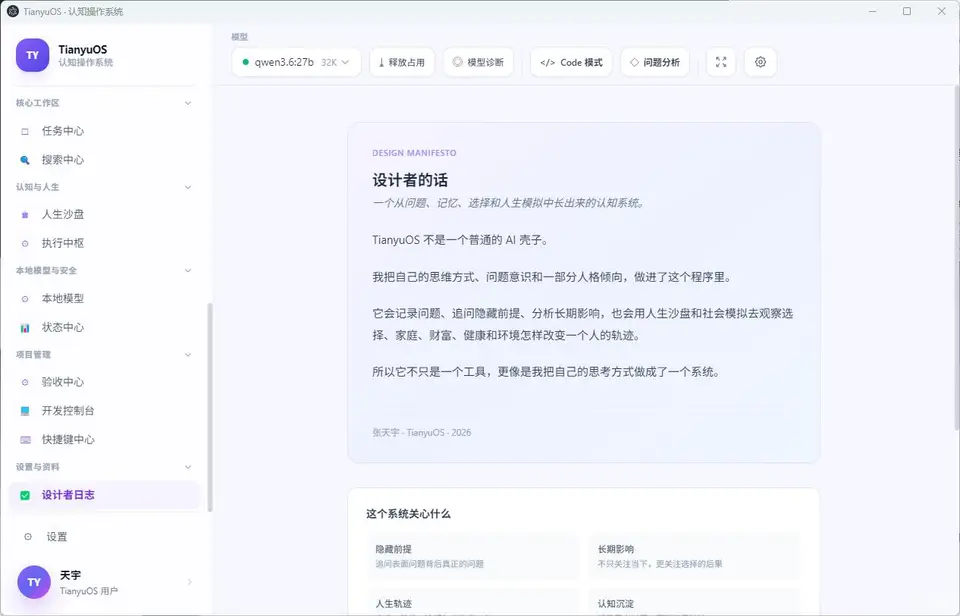Viewport: 960px width, 616px height.
Task: Click the DESIGN MANIFESTO label
Action: [414, 153]
